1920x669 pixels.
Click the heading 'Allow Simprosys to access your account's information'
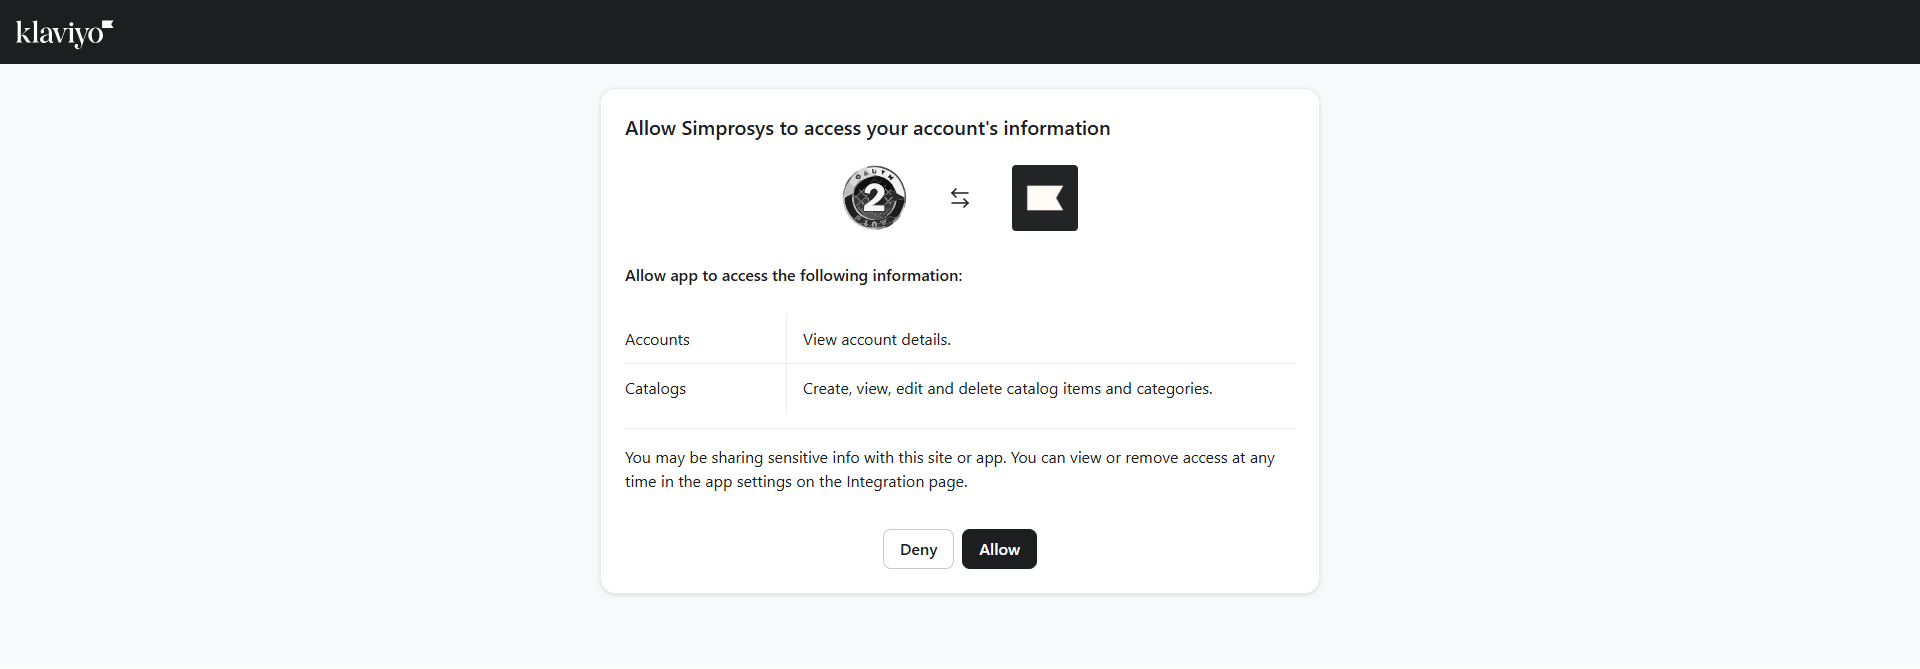tap(867, 128)
